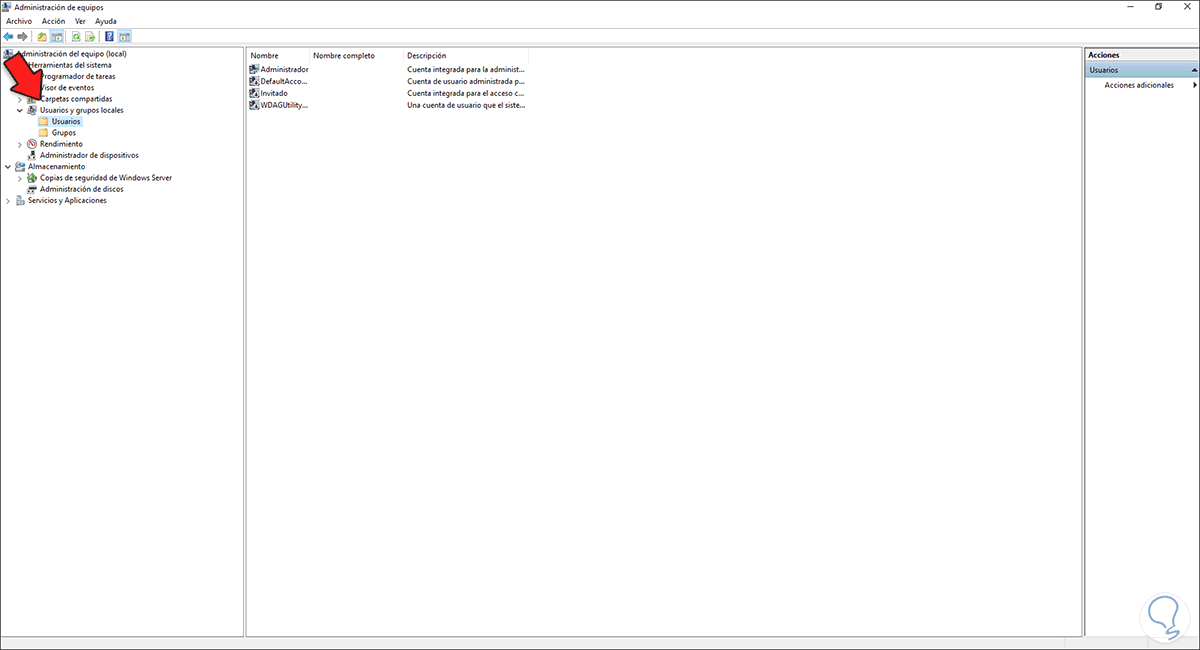This screenshot has height=650, width=1200.
Task: Open the Ayuda menu
Action: [106, 21]
